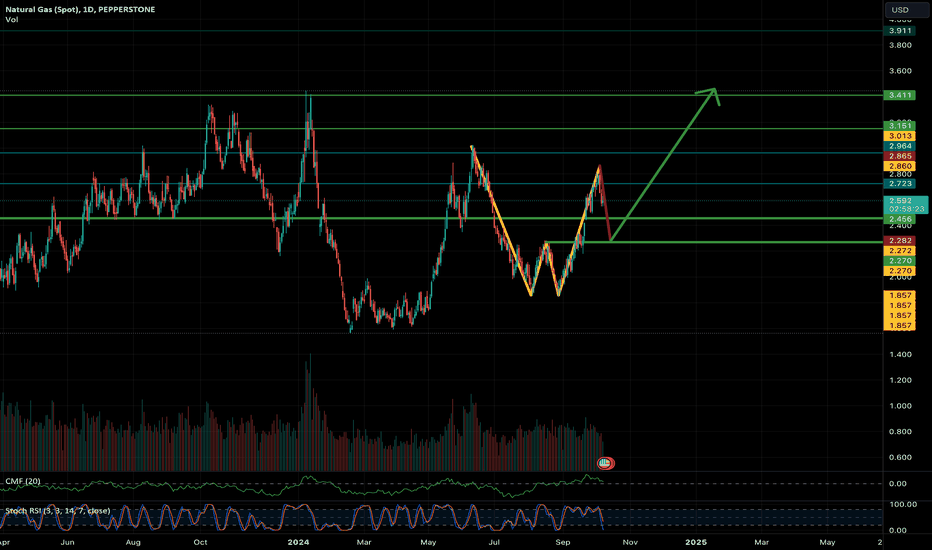Click the 1.400 price scale value

(x=900, y=354)
